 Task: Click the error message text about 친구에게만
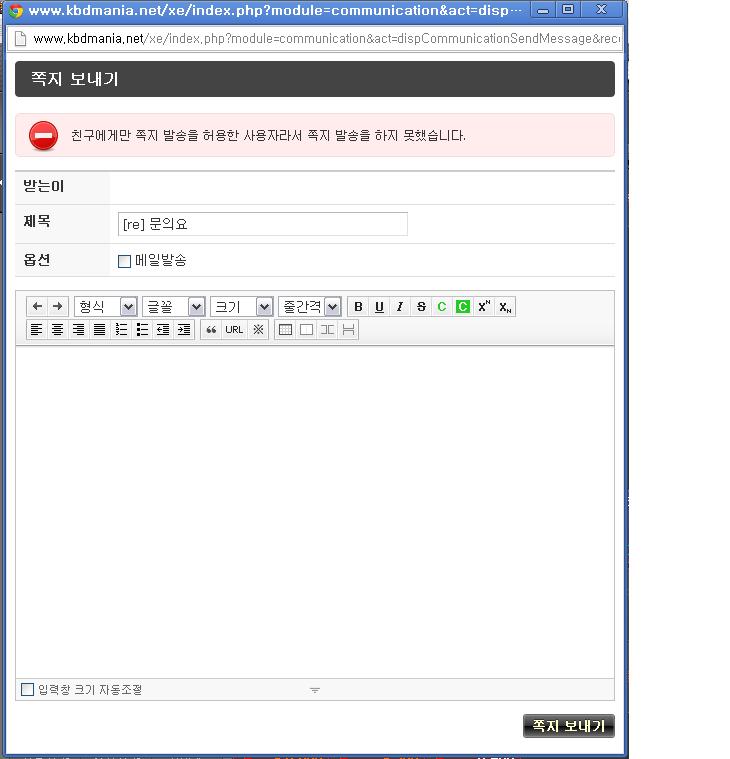[268, 136]
